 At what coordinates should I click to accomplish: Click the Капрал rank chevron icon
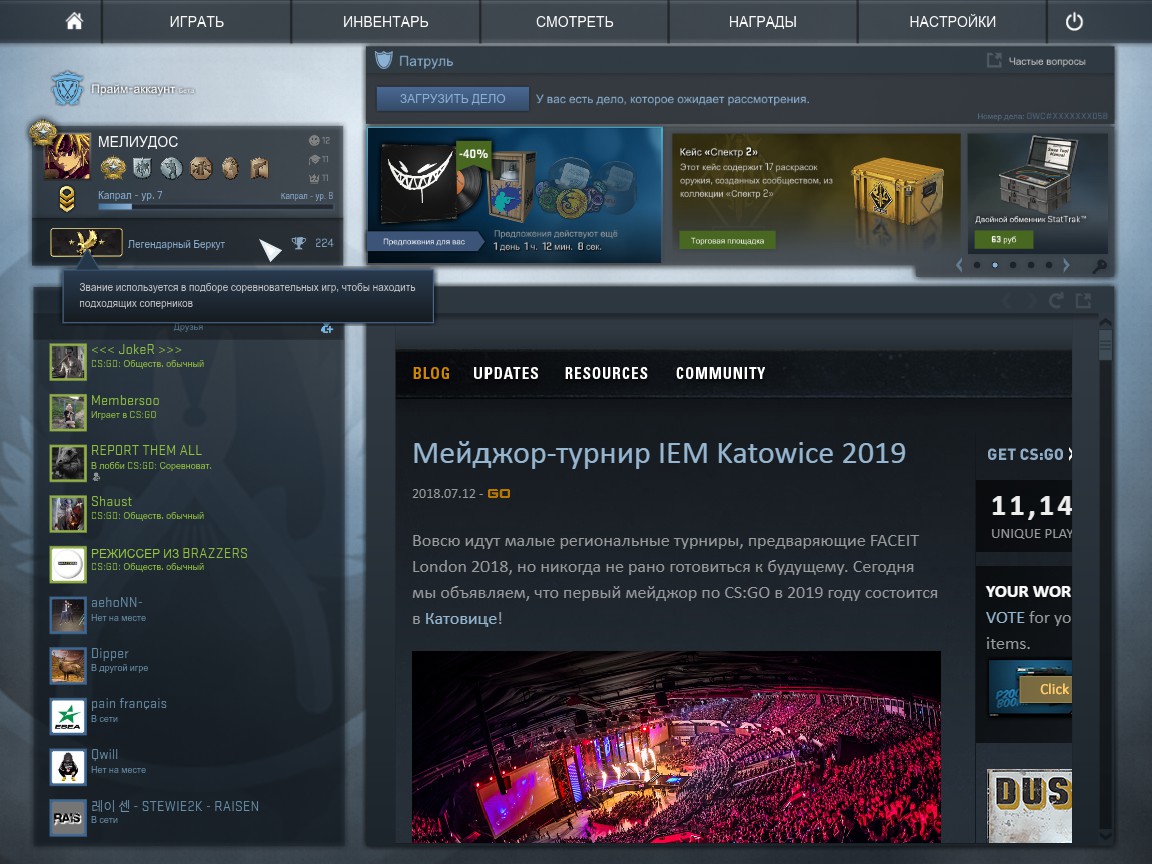click(67, 199)
